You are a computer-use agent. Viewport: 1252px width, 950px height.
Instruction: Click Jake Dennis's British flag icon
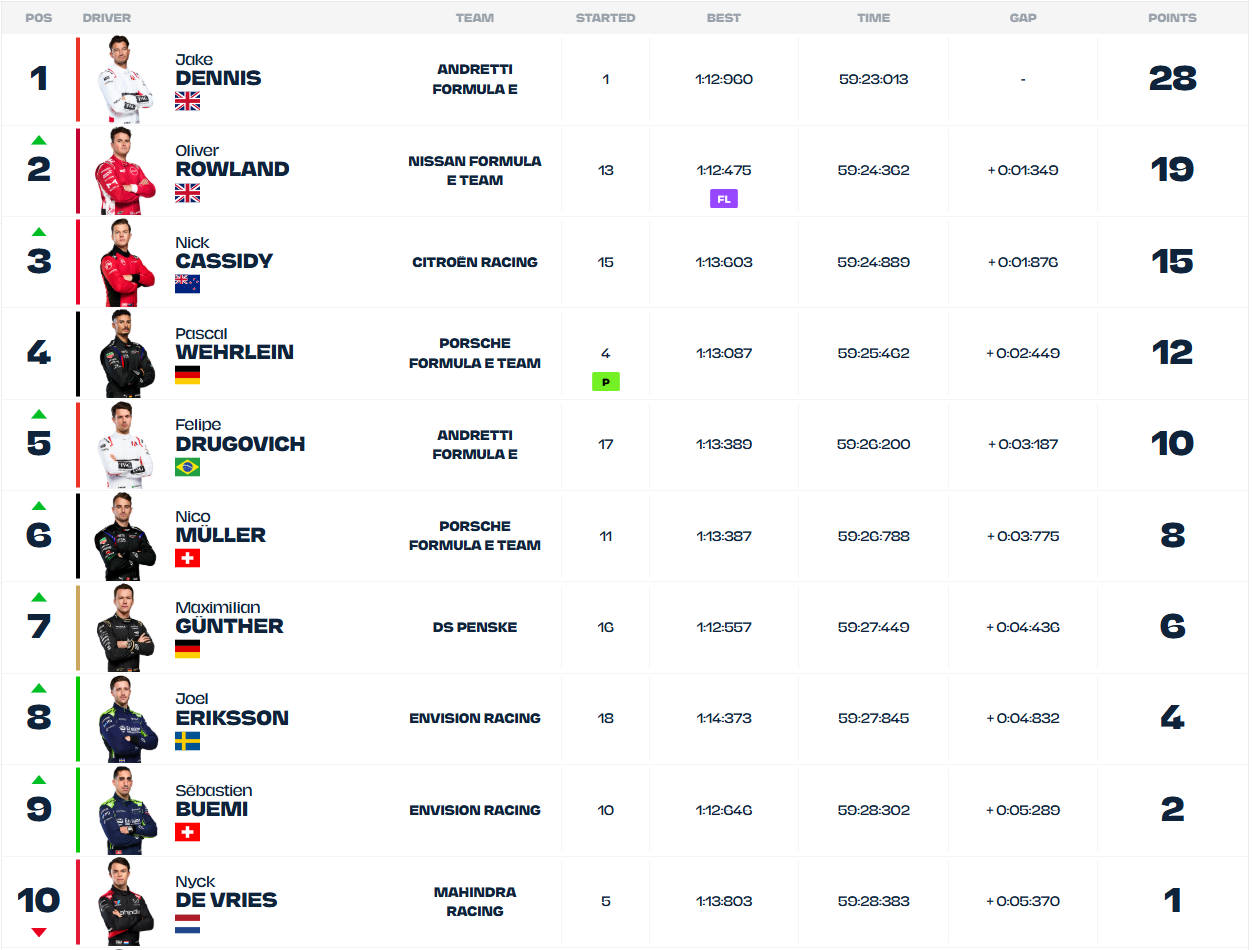click(x=188, y=101)
